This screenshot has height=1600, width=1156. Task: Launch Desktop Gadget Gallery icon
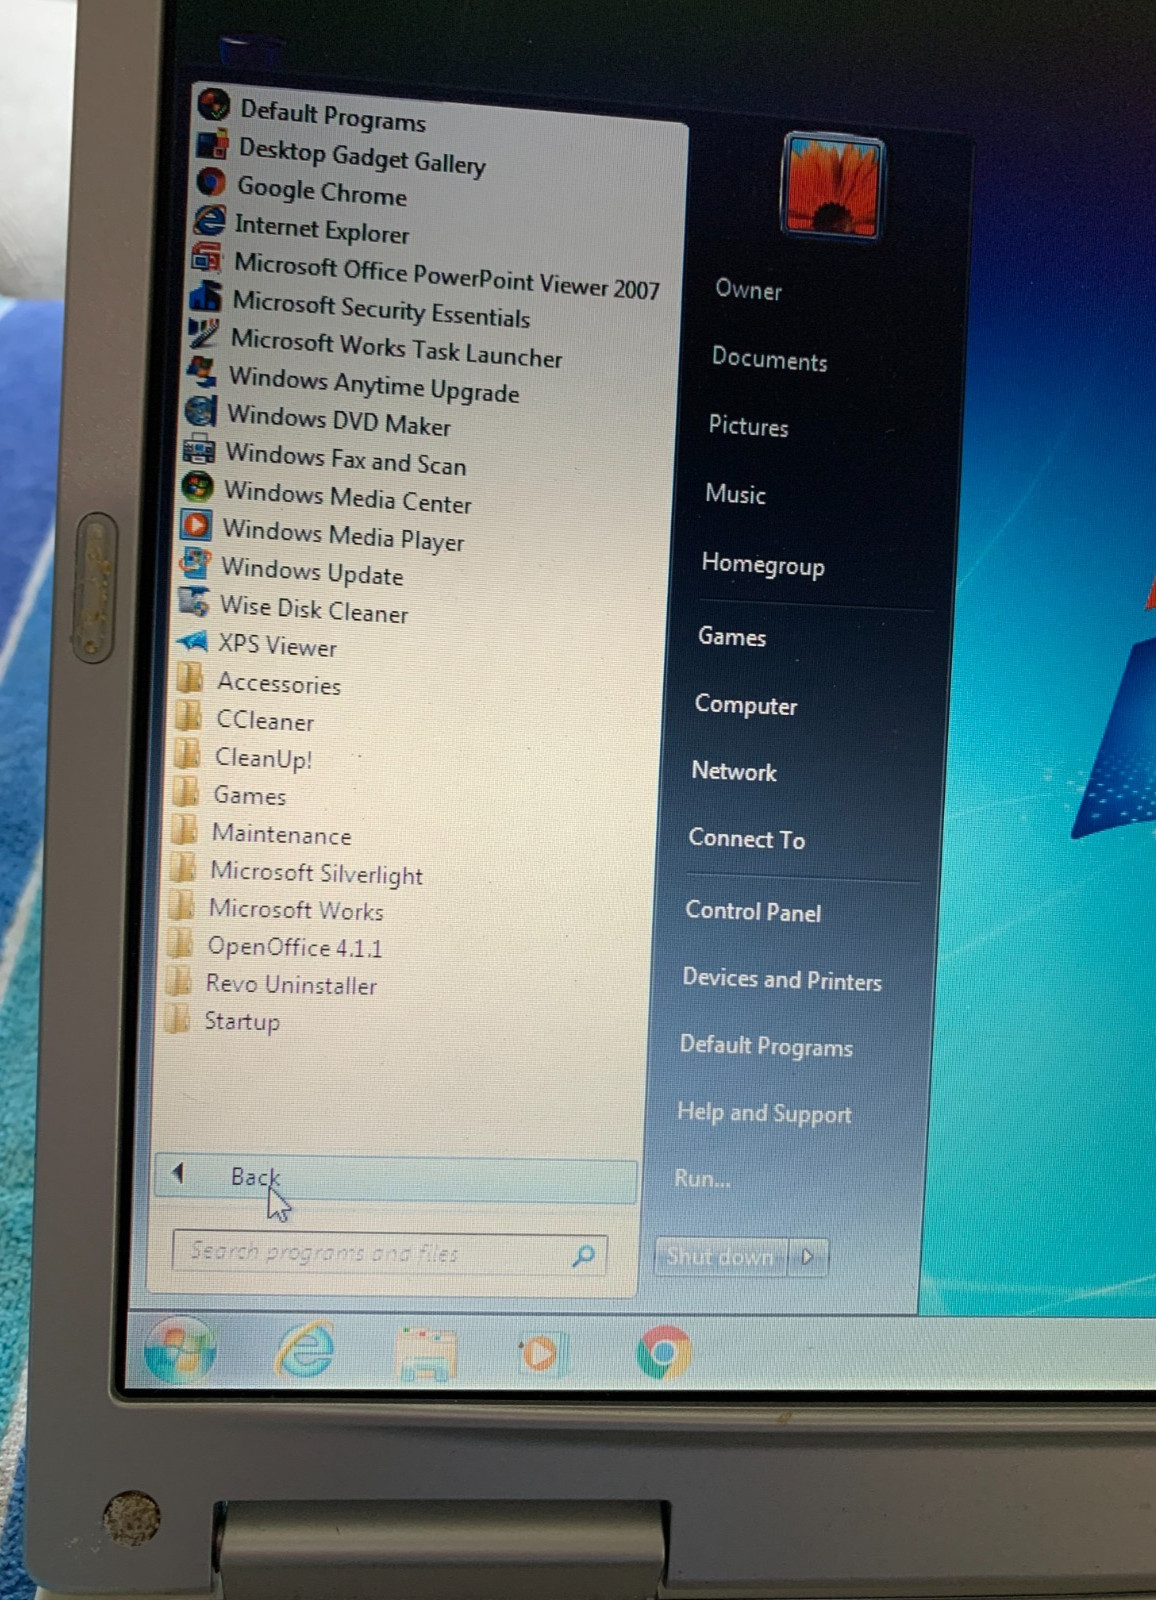[213, 144]
